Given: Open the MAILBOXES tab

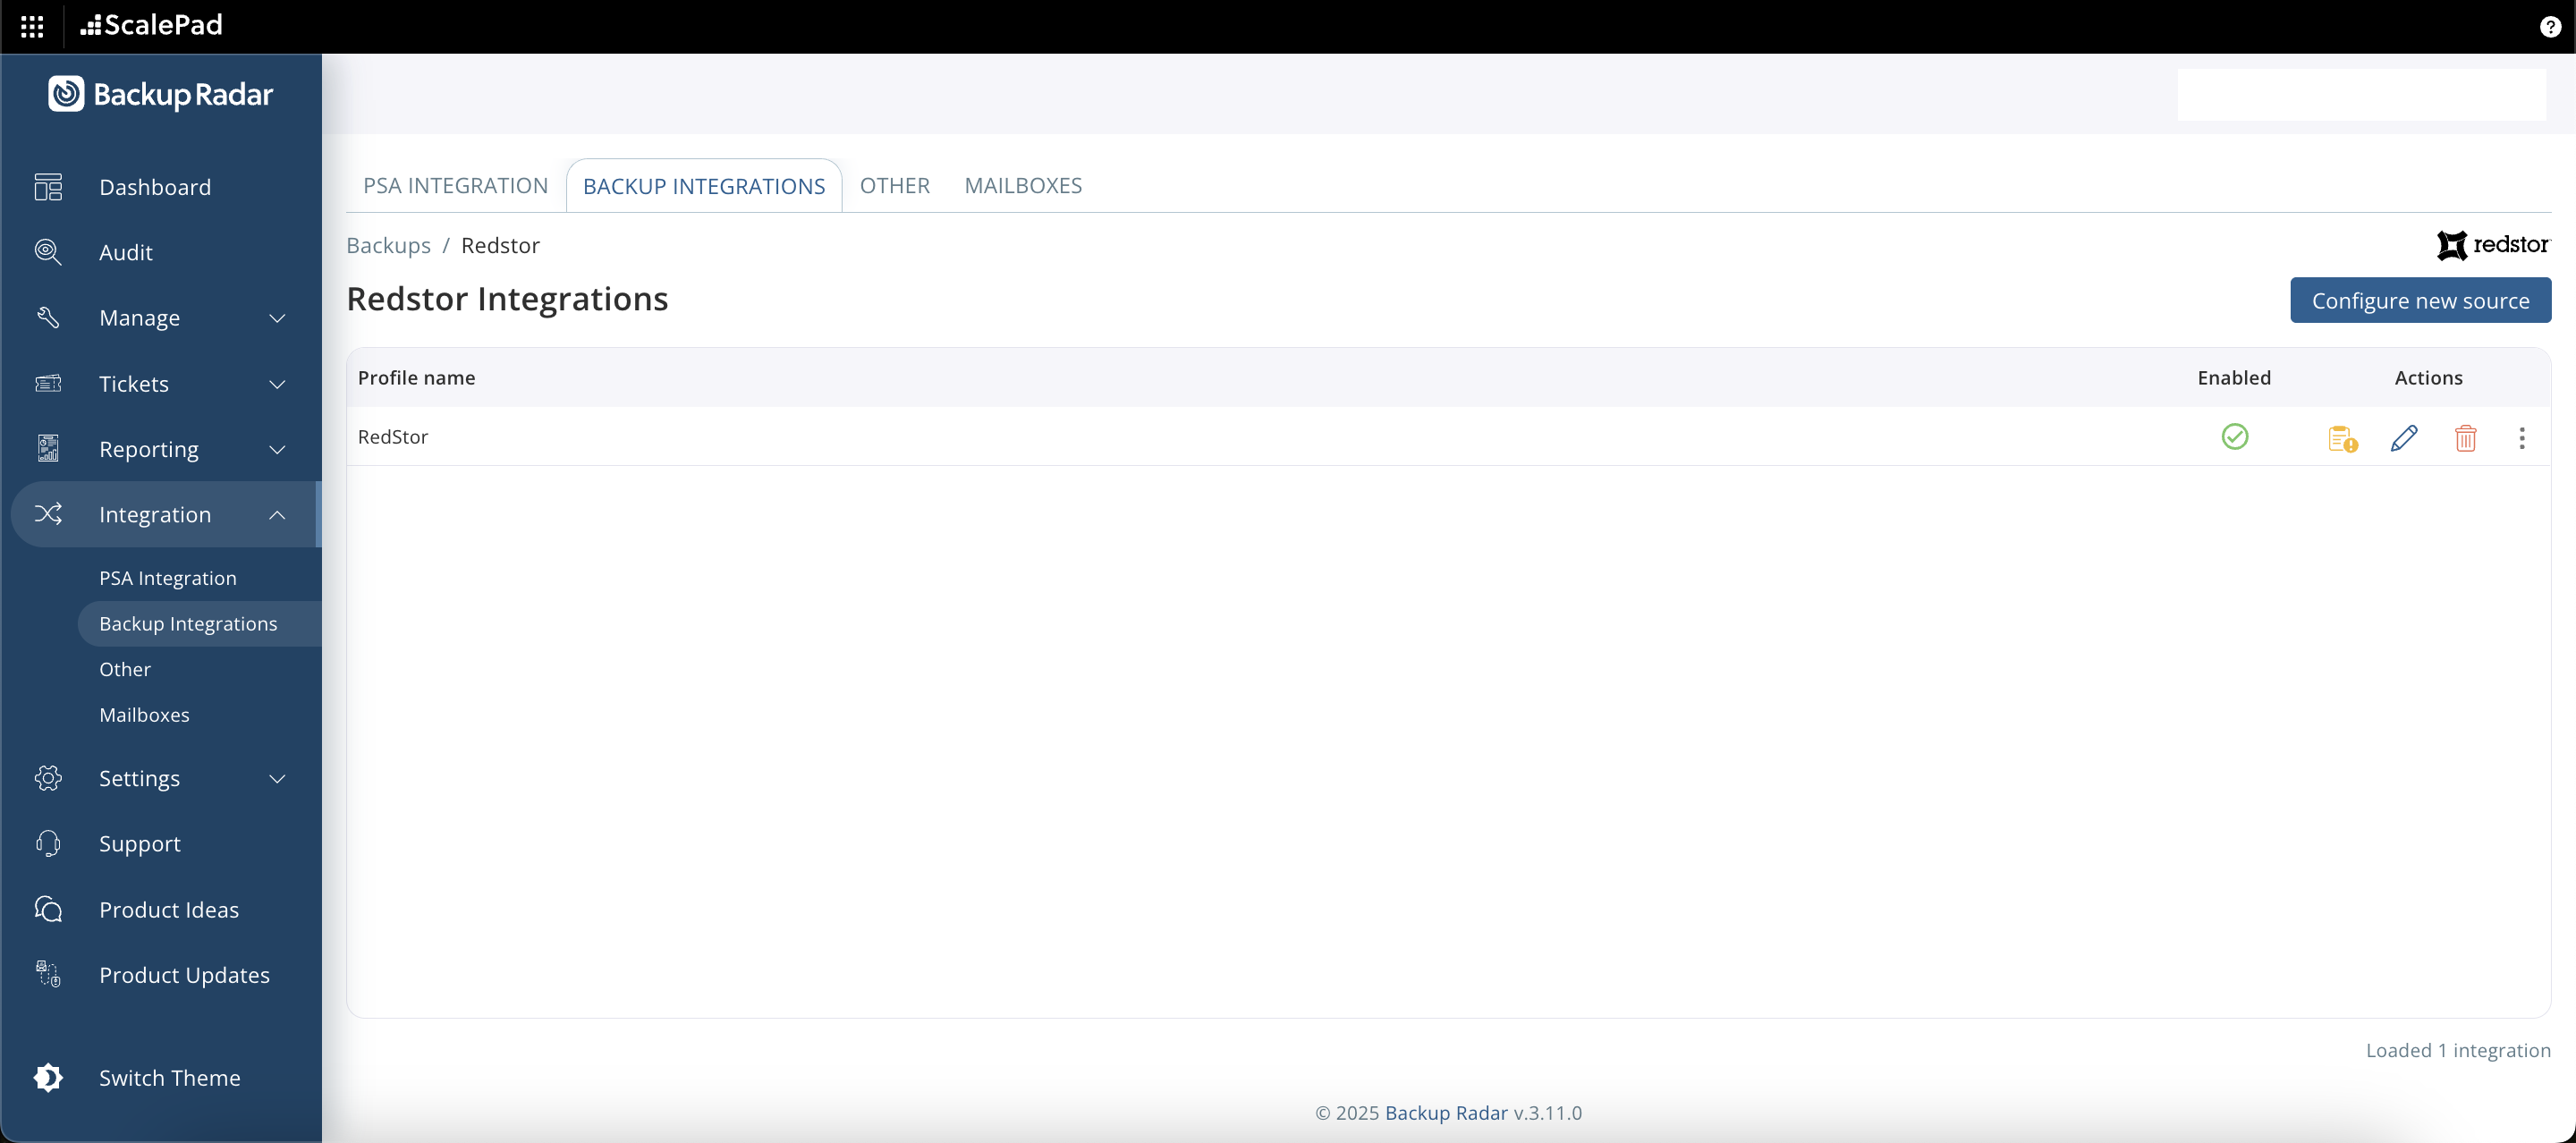Looking at the screenshot, I should (1023, 186).
